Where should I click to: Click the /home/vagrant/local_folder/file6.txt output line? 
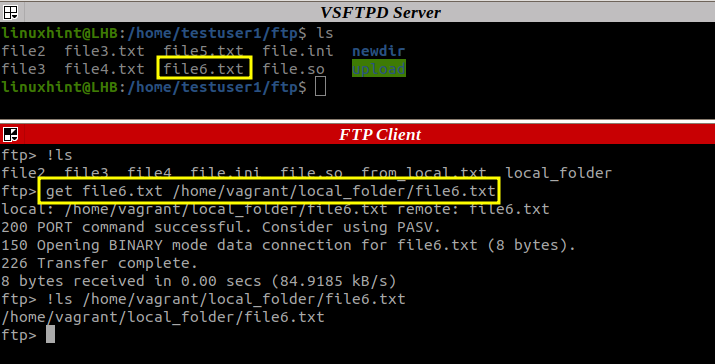coord(163,317)
